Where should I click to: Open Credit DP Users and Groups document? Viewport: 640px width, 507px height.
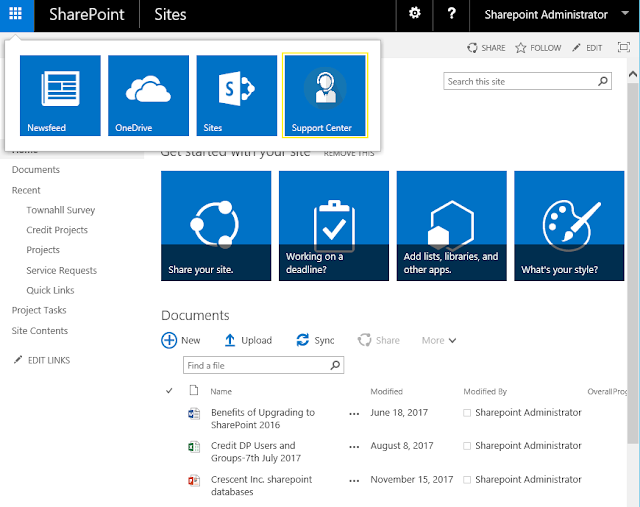(256, 451)
